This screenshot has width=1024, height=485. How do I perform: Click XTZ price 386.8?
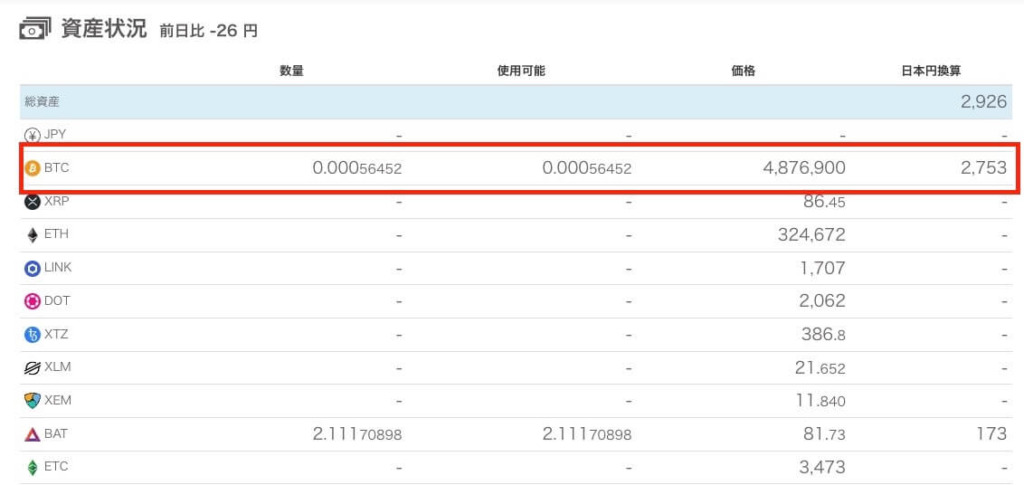tap(824, 335)
